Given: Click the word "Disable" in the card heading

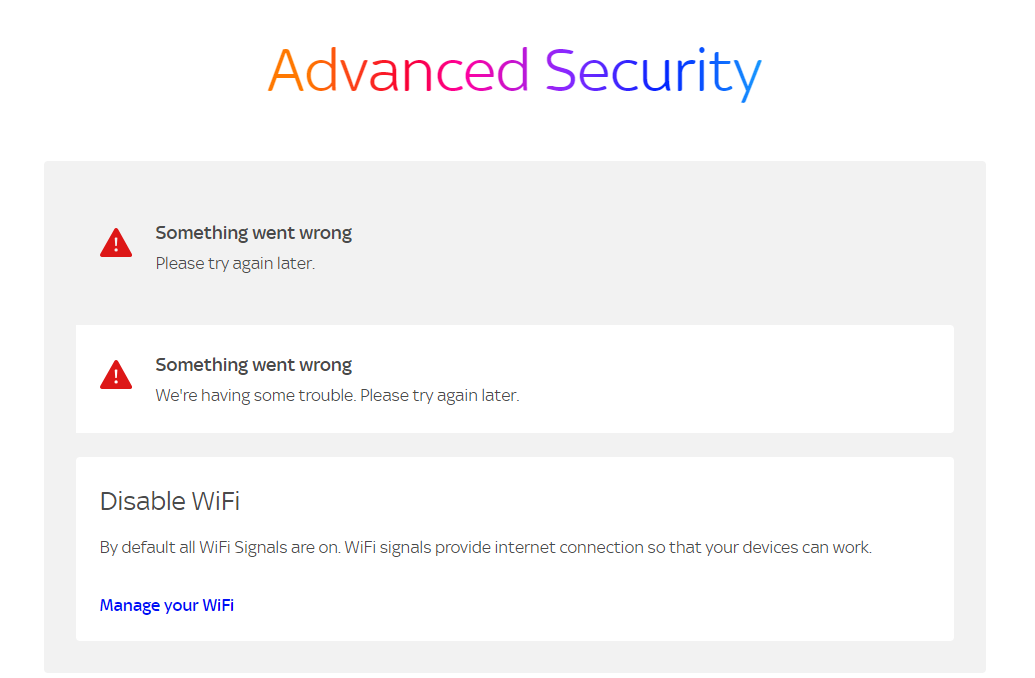Looking at the screenshot, I should (142, 501).
